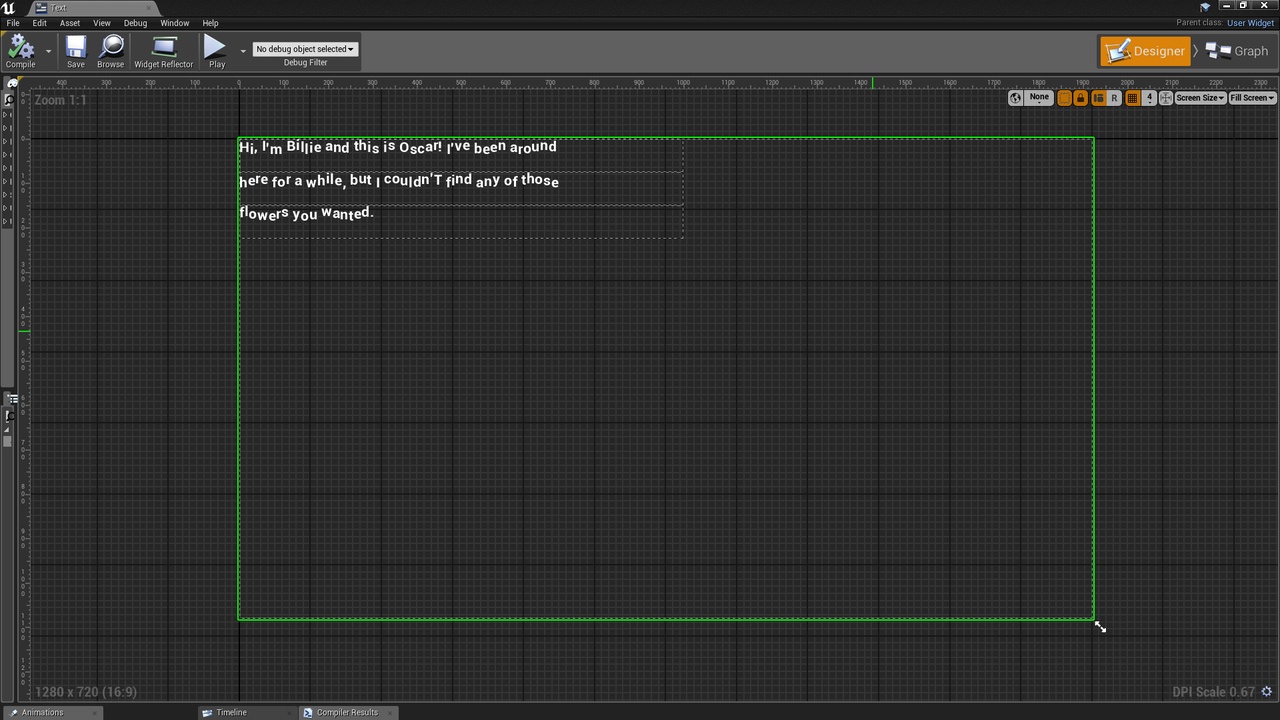Open the Asset menu

pyautogui.click(x=70, y=23)
